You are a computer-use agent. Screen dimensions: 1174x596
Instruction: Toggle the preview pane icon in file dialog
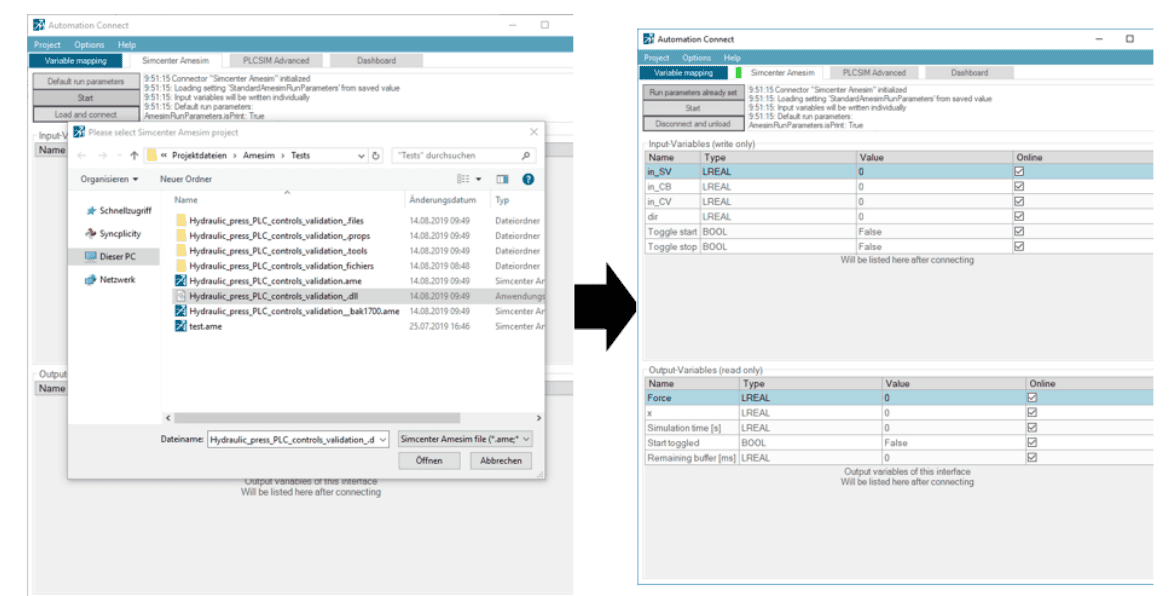502,179
